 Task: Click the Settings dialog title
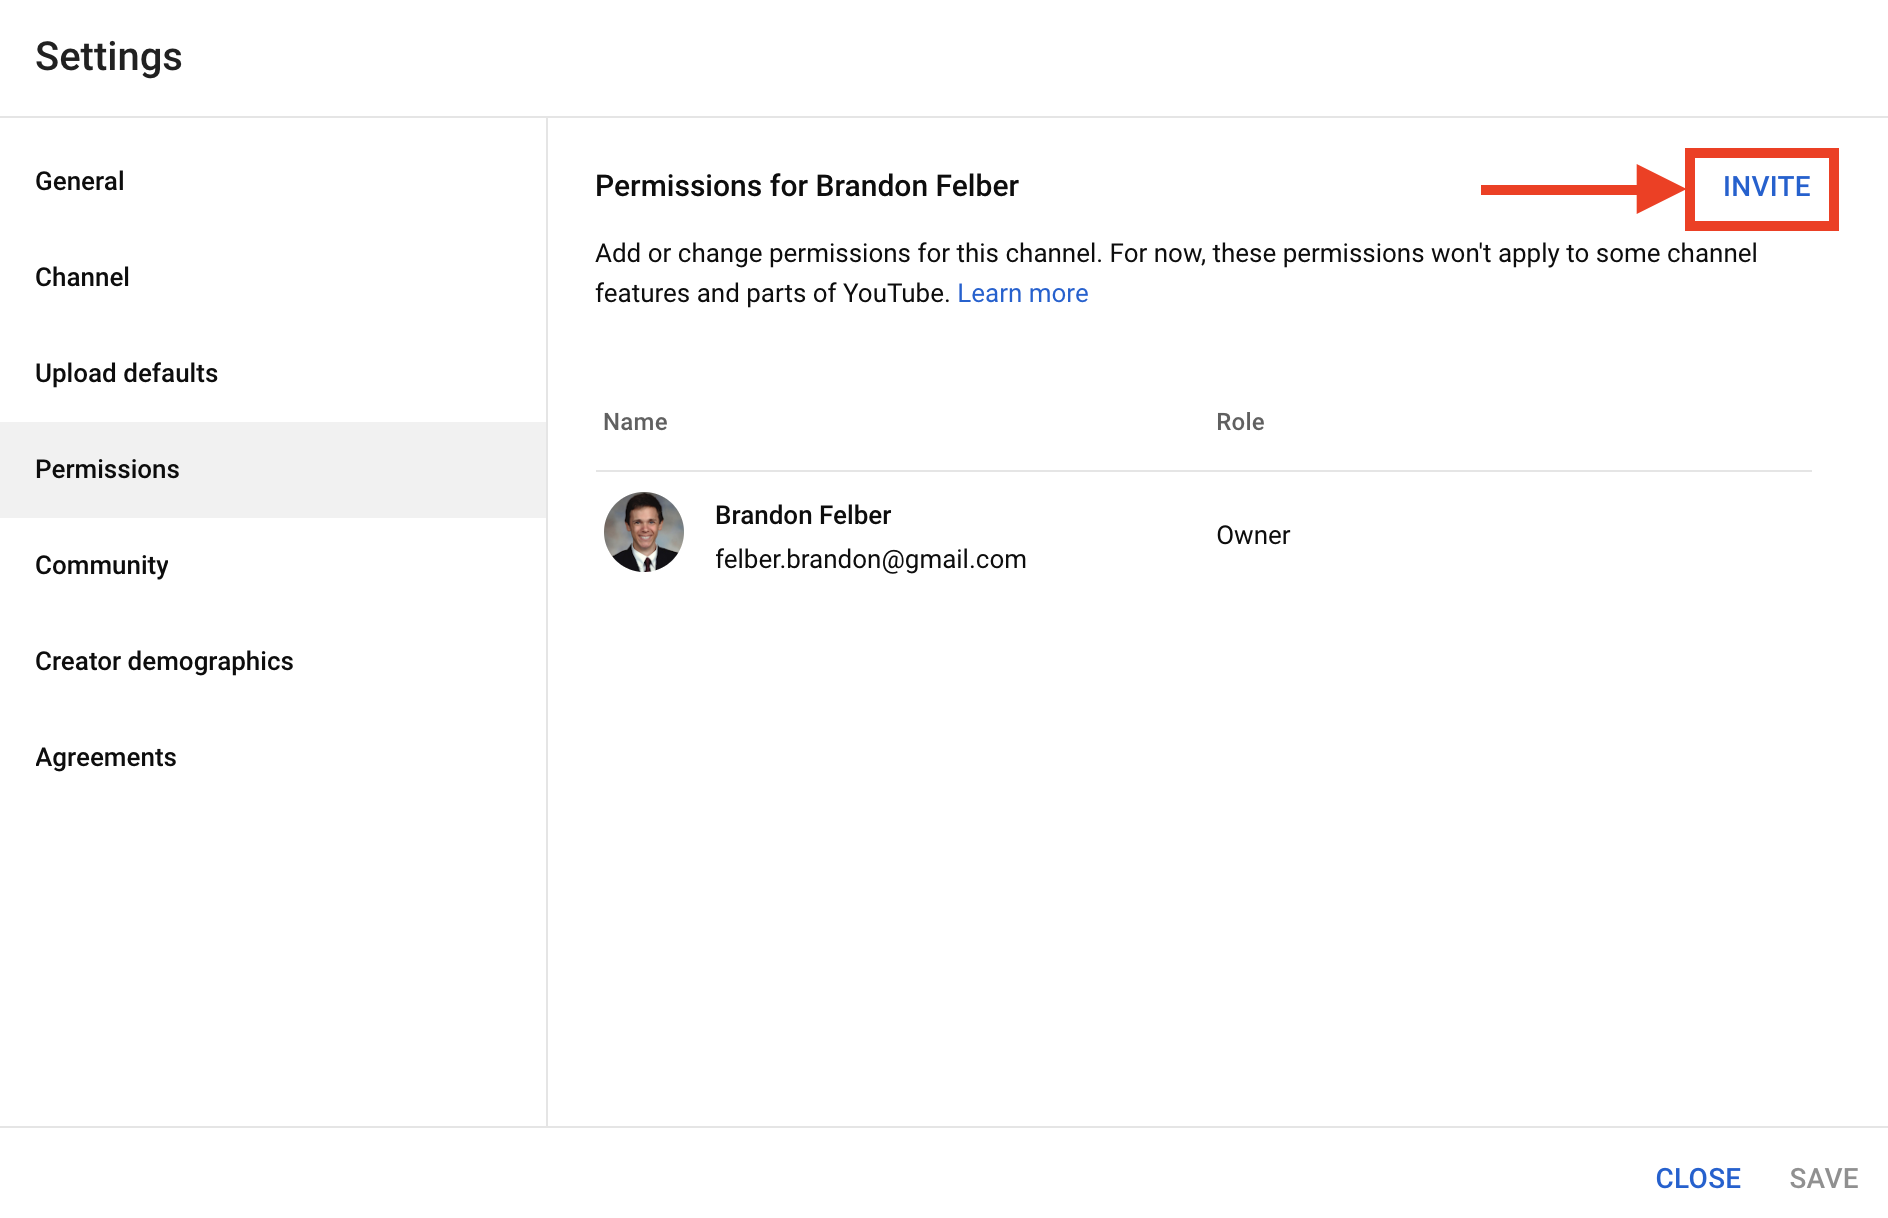109,57
